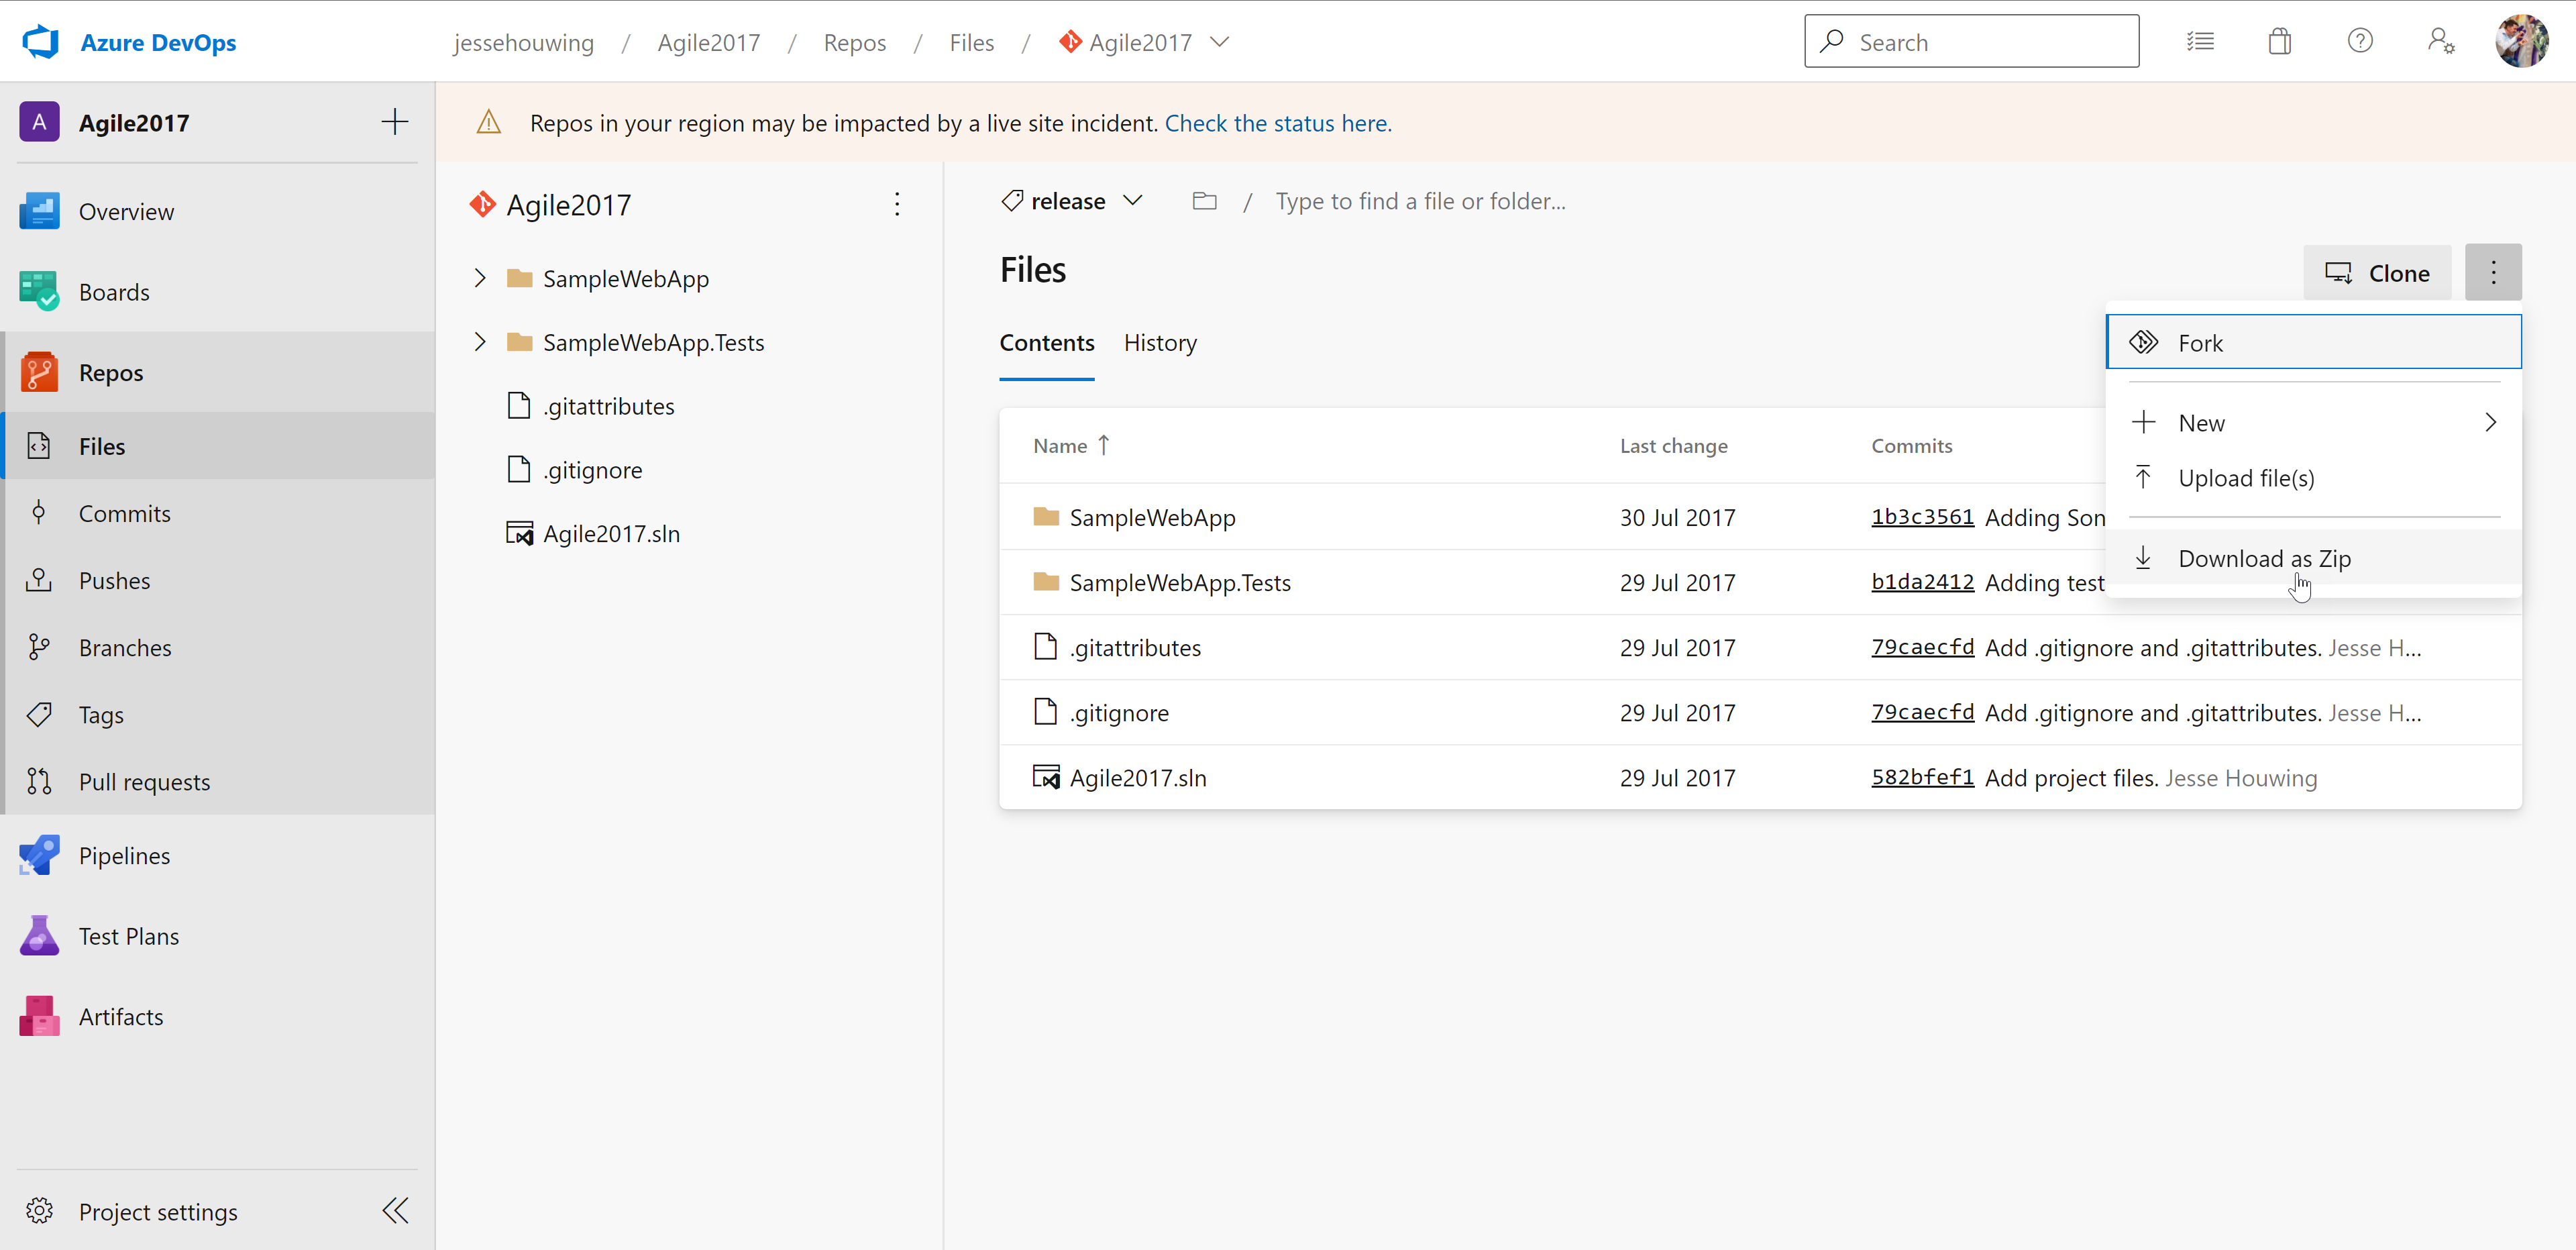
Task: Click the Commits column header
Action: click(x=1911, y=445)
